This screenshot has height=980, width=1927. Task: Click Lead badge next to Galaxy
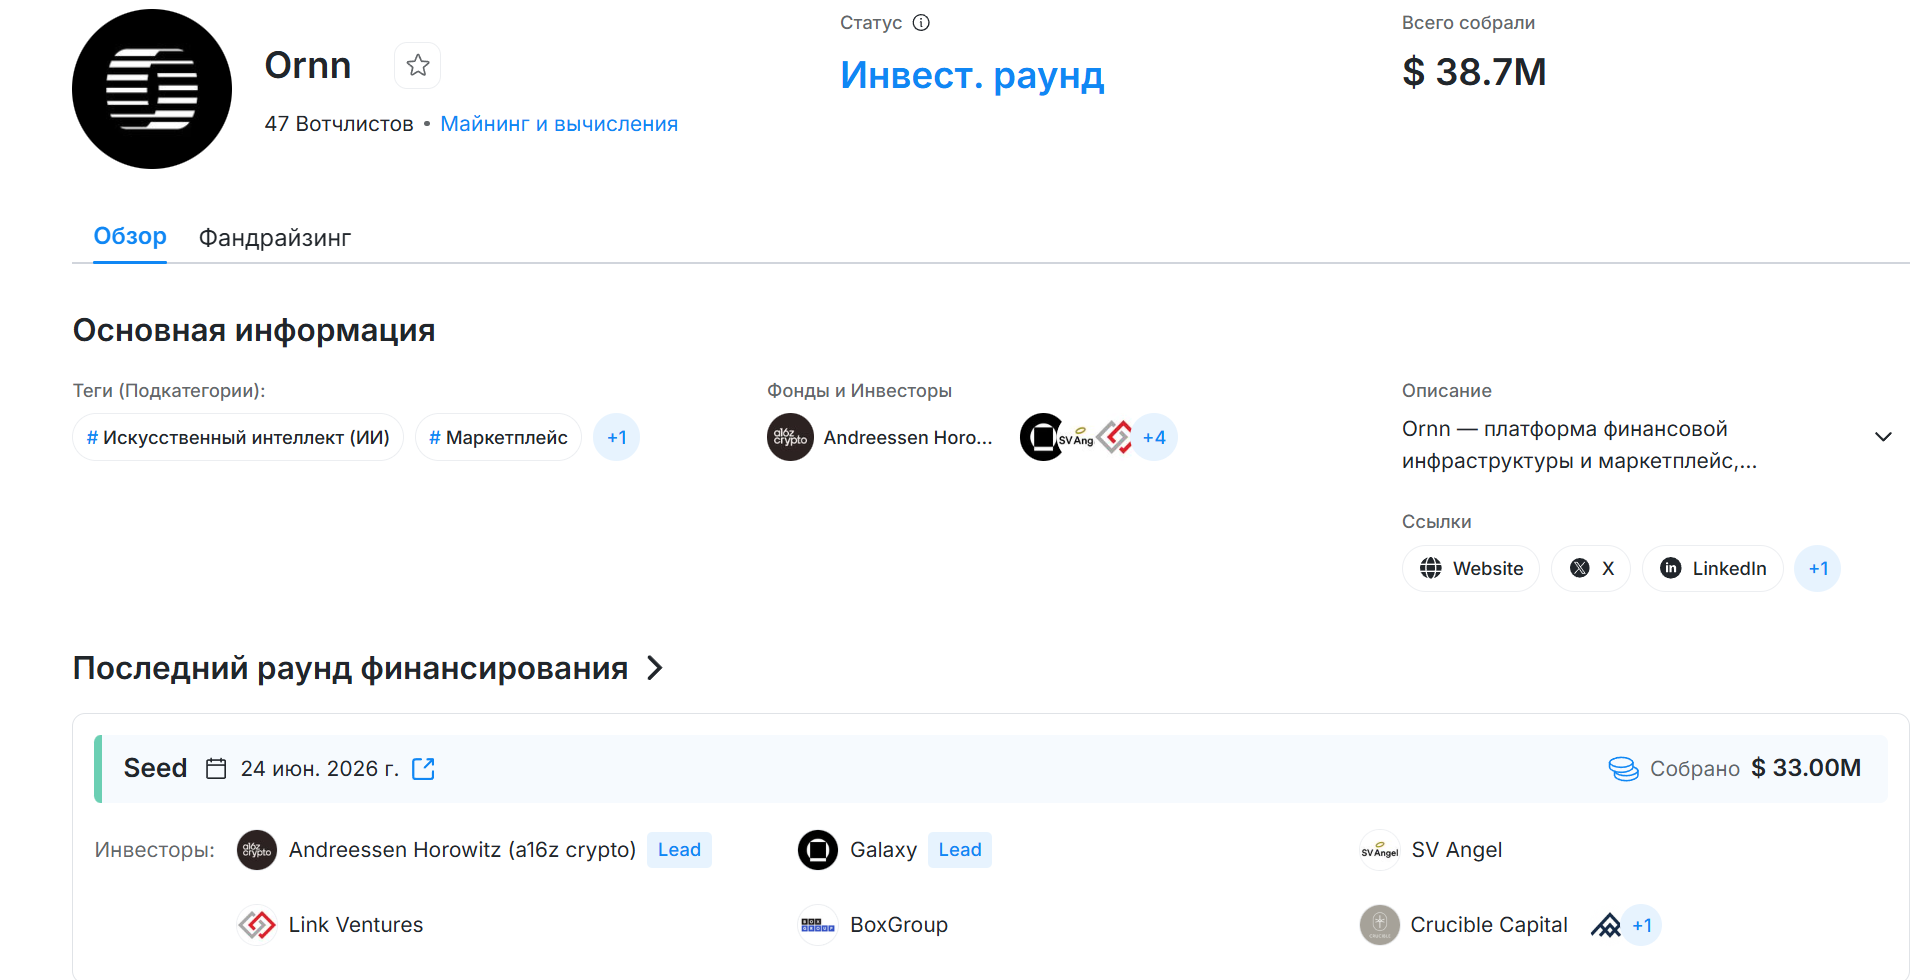point(960,850)
